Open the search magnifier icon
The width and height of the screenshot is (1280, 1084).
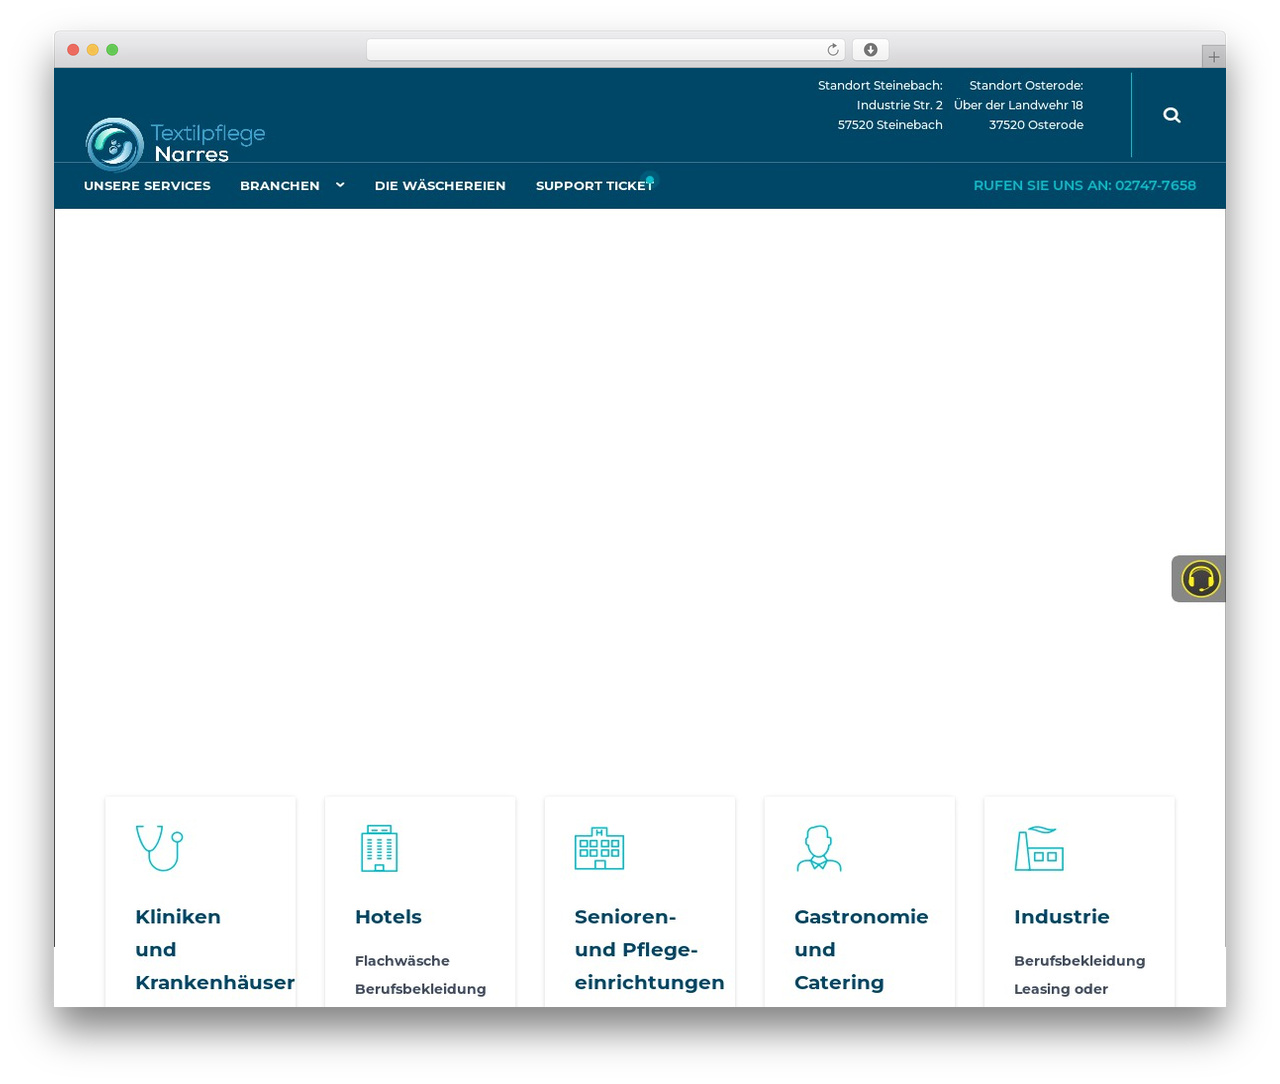pyautogui.click(x=1172, y=115)
